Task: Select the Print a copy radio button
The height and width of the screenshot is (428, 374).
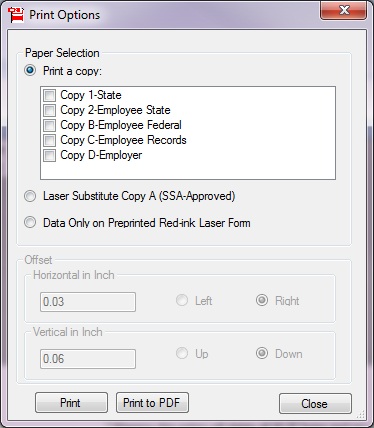Action: [x=30, y=71]
